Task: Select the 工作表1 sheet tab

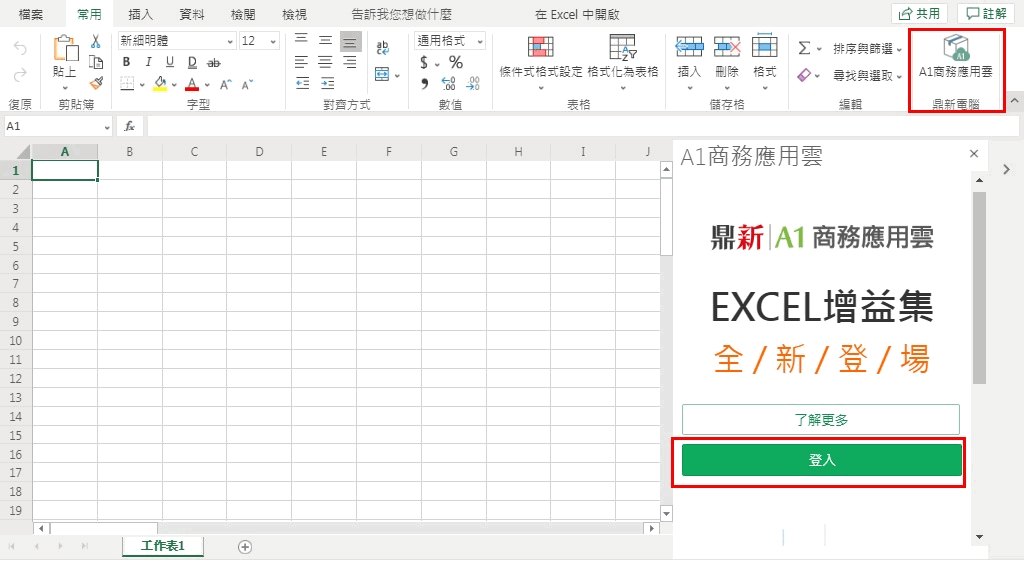Action: coord(163,546)
